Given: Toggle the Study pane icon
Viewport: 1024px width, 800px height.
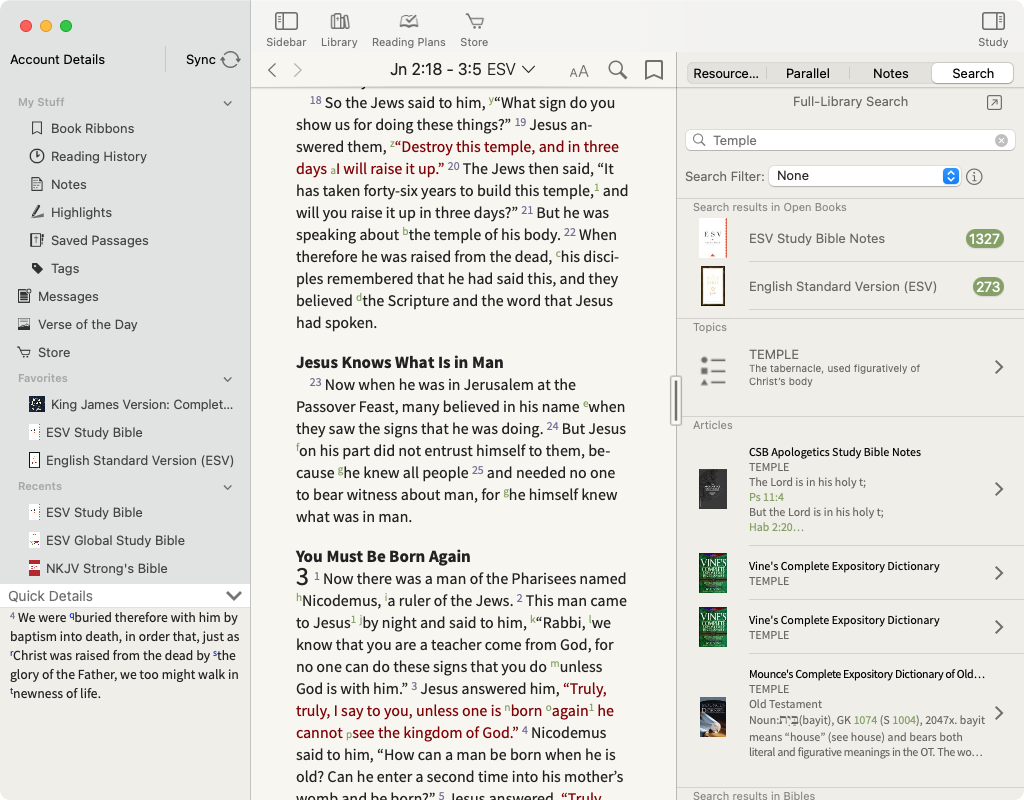Looking at the screenshot, I should 992,22.
